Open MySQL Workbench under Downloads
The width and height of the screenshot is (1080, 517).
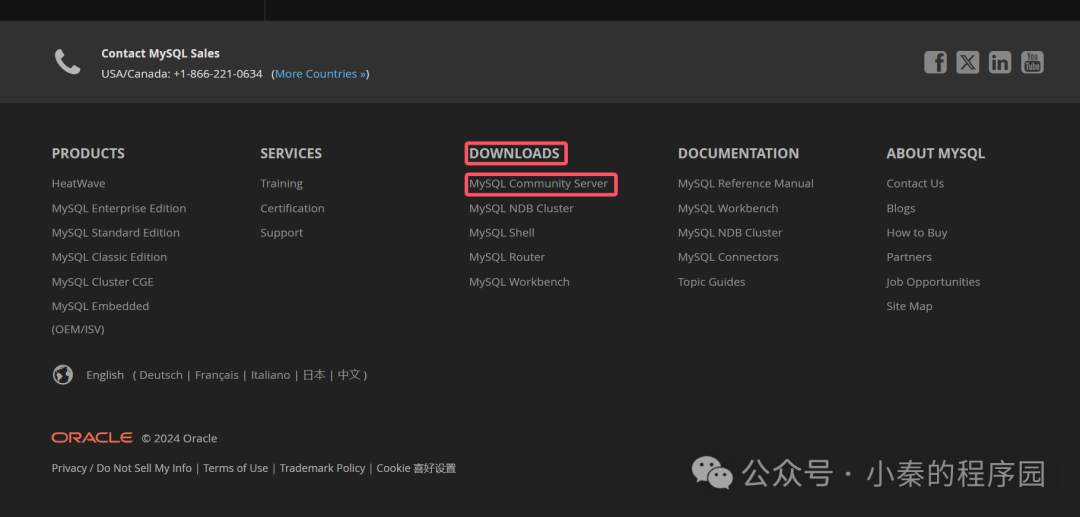(519, 282)
